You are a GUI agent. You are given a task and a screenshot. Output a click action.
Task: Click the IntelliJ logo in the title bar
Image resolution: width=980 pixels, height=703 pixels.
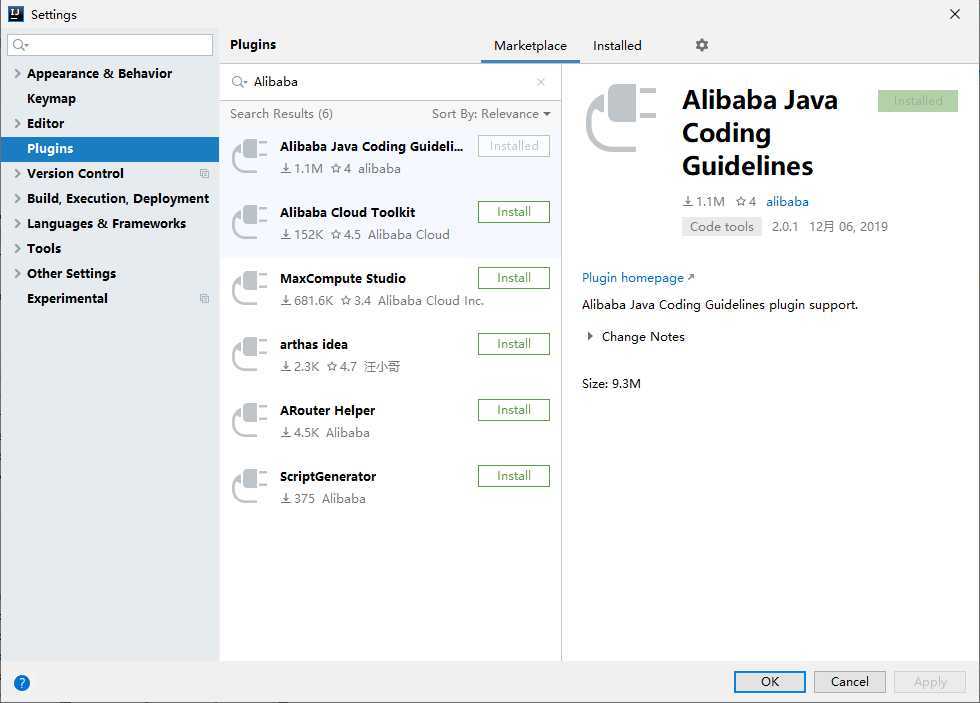point(16,14)
